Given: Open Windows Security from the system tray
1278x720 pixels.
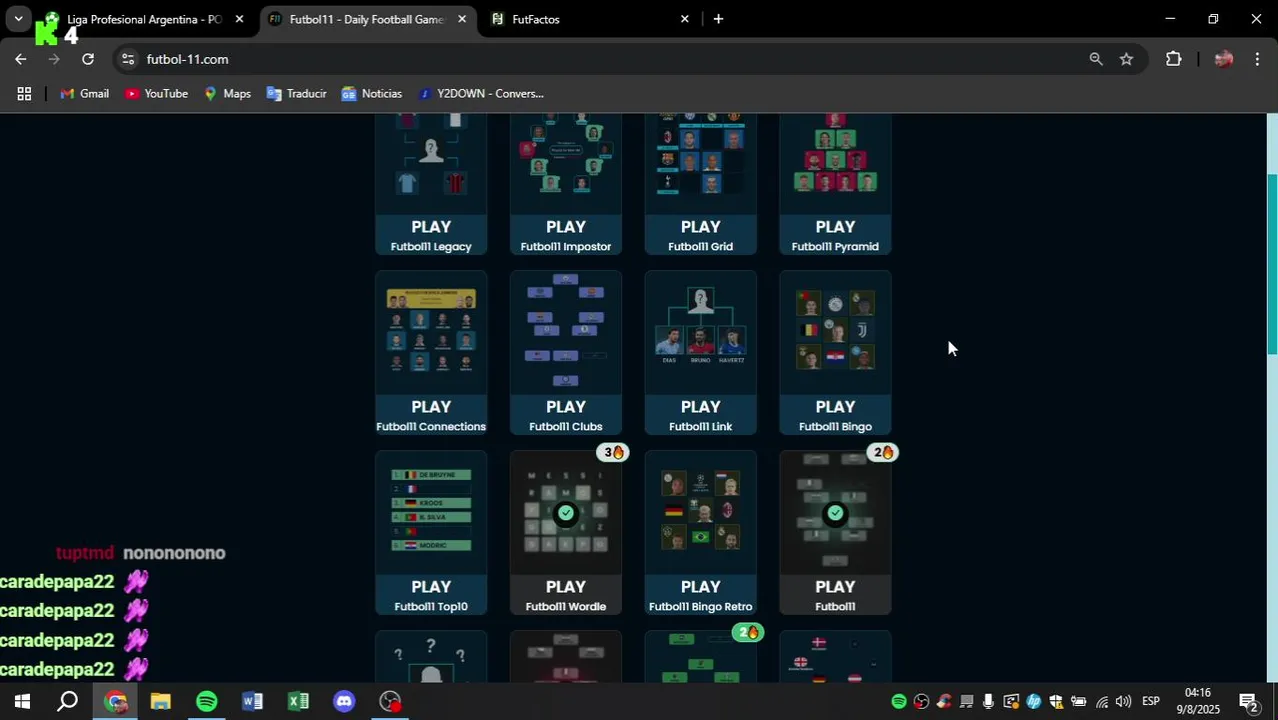Looking at the screenshot, I should pyautogui.click(x=1056, y=701).
